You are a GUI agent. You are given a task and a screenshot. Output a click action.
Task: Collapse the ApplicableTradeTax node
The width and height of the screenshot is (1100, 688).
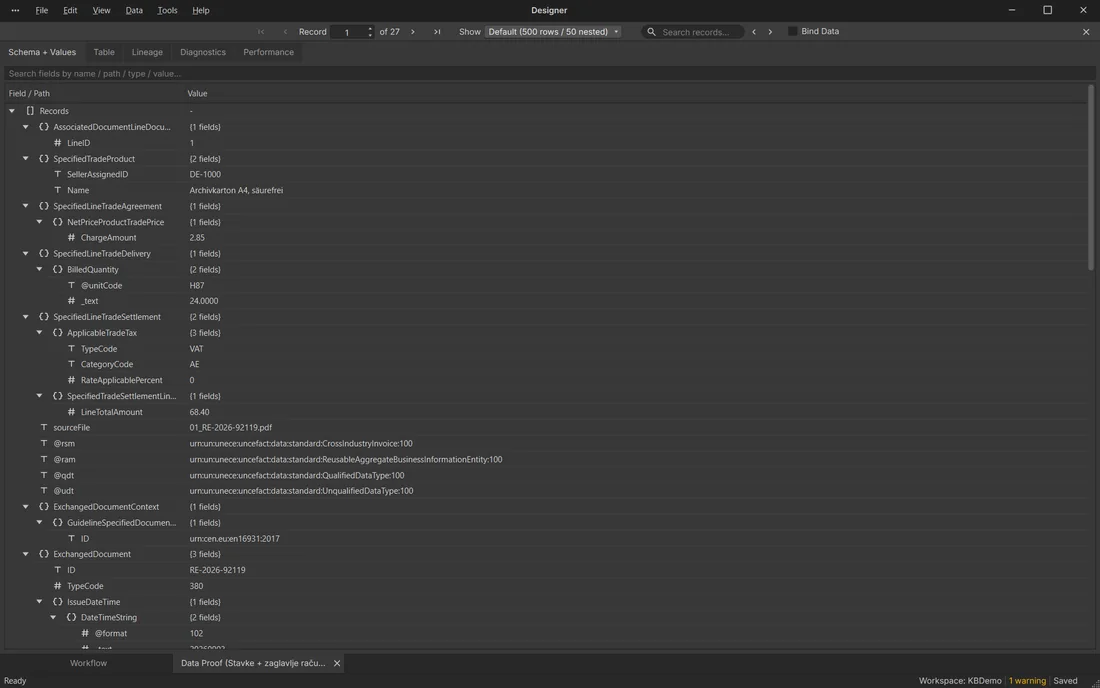point(40,332)
